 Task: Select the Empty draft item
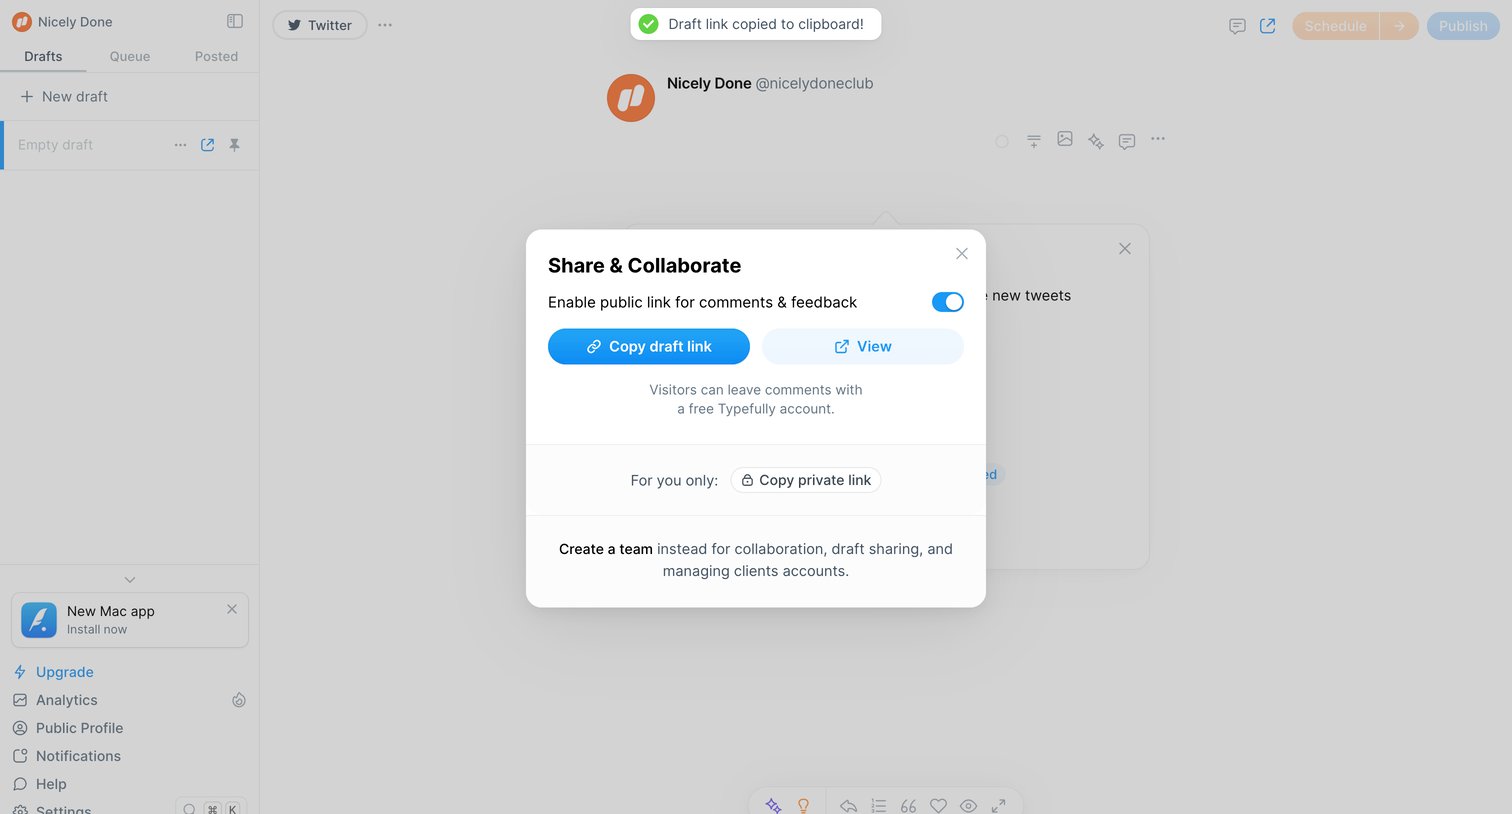(130, 145)
